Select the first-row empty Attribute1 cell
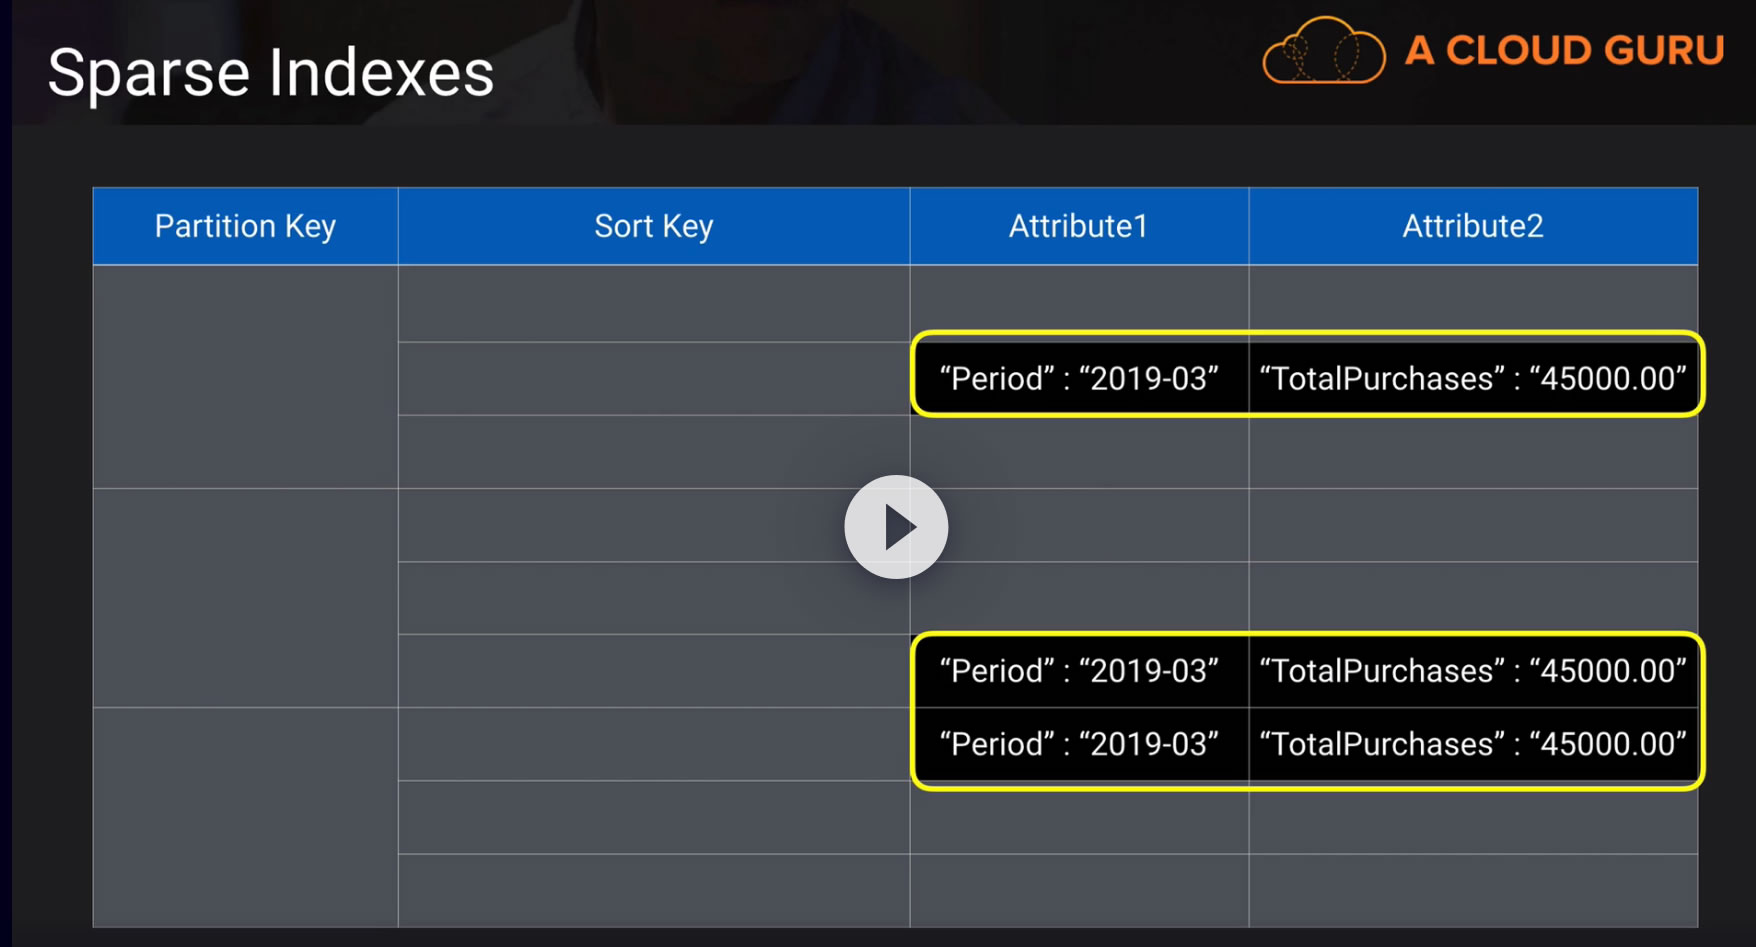The image size is (1756, 947). 1078,300
